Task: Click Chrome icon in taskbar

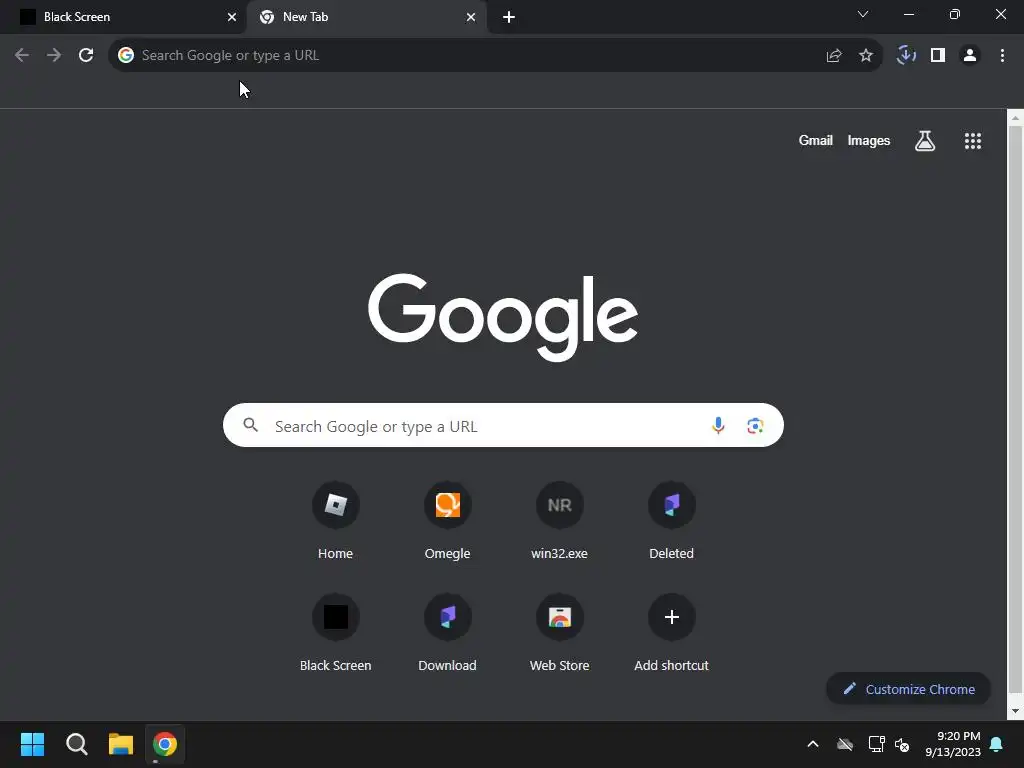Action: (x=165, y=744)
